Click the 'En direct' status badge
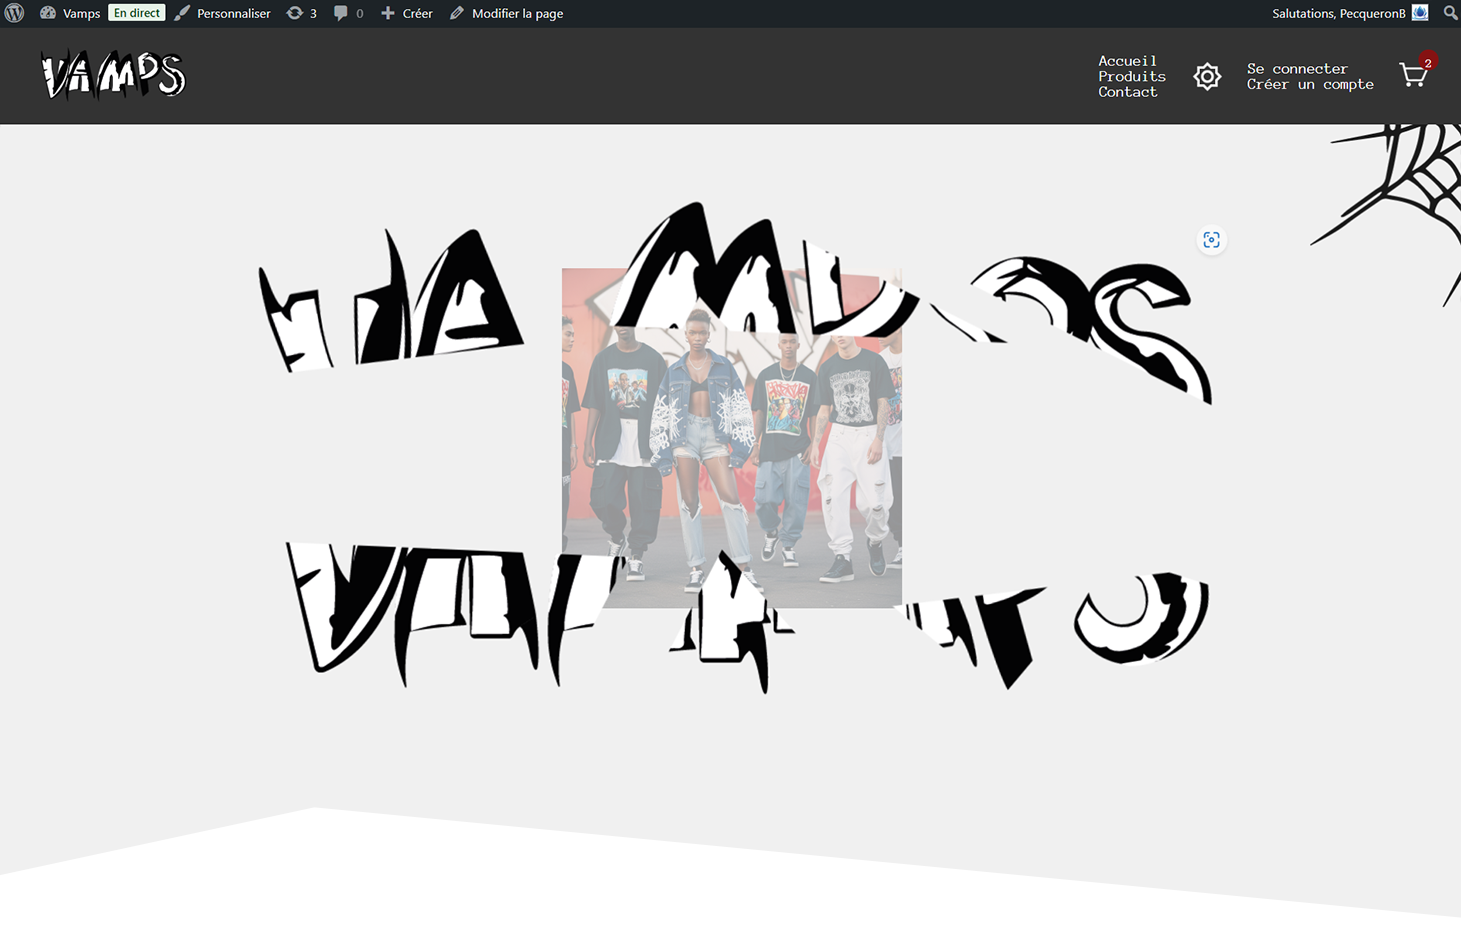1461x931 pixels. point(136,13)
